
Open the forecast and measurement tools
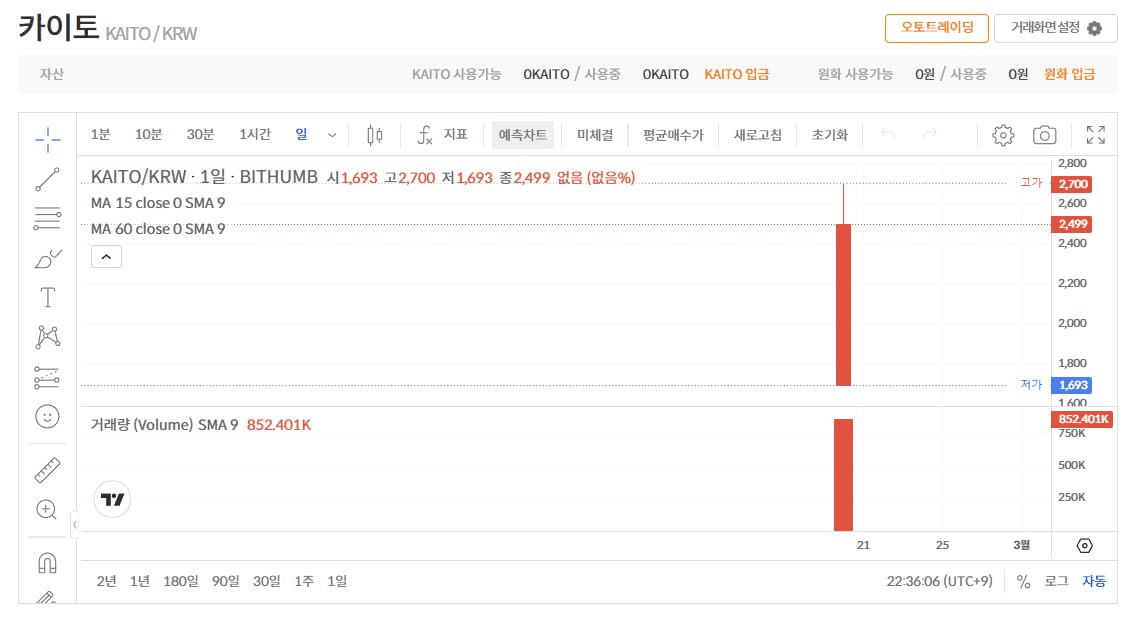click(48, 377)
